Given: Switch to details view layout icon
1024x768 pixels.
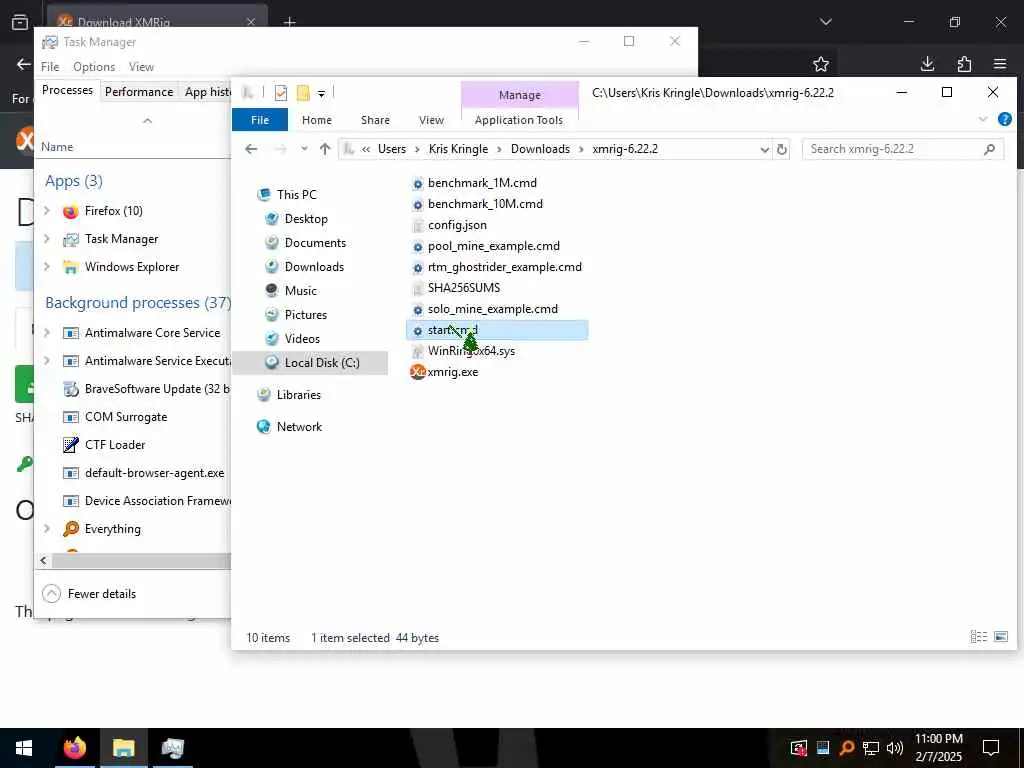Looking at the screenshot, I should click(978, 637).
